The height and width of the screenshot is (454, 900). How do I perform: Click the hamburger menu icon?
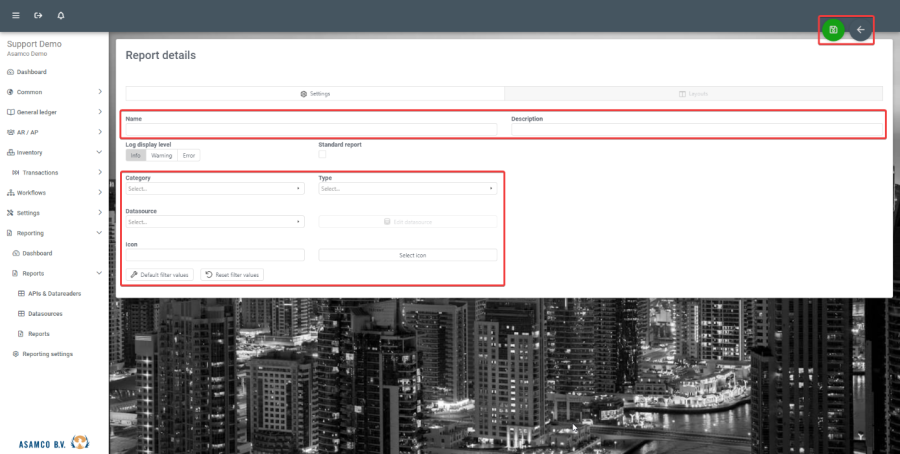click(x=15, y=16)
